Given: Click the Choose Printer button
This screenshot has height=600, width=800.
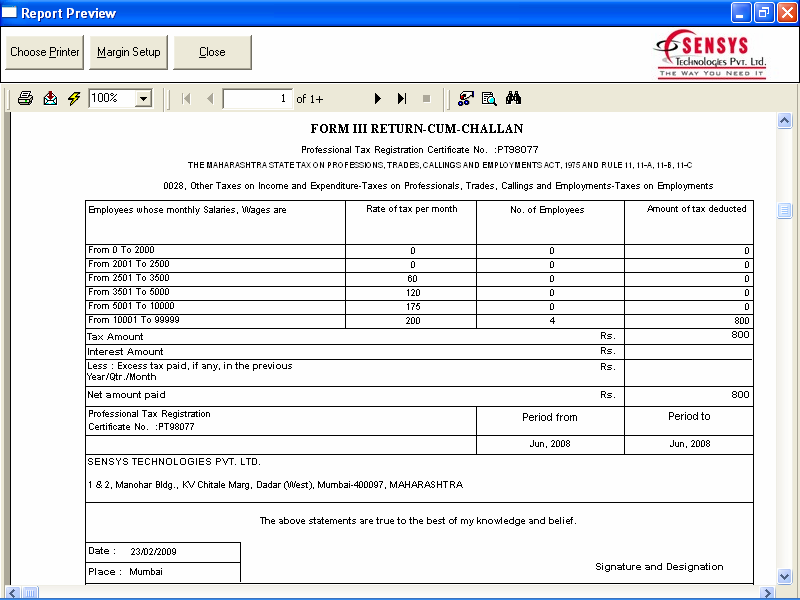Looking at the screenshot, I should (x=44, y=52).
